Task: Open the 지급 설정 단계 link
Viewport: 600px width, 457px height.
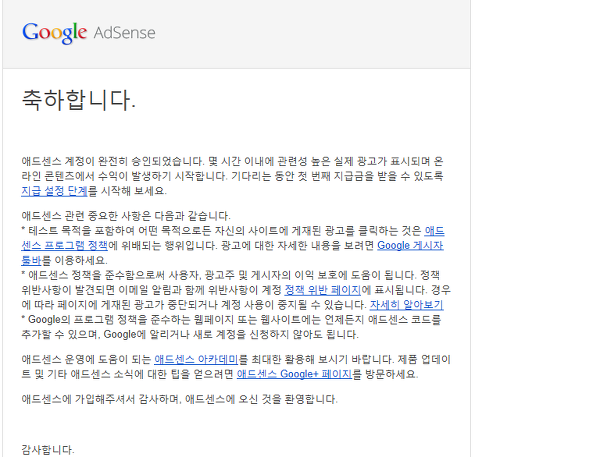Action: pyautogui.click(x=54, y=191)
